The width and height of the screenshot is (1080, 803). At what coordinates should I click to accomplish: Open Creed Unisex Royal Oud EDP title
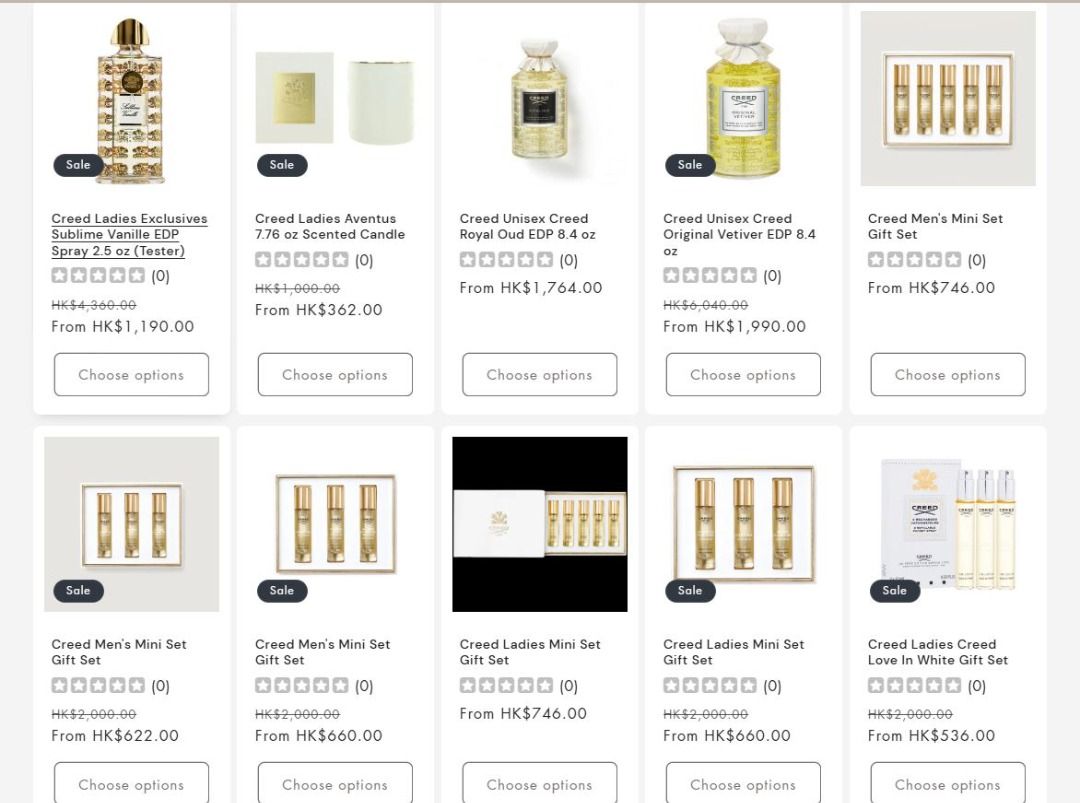(528, 227)
